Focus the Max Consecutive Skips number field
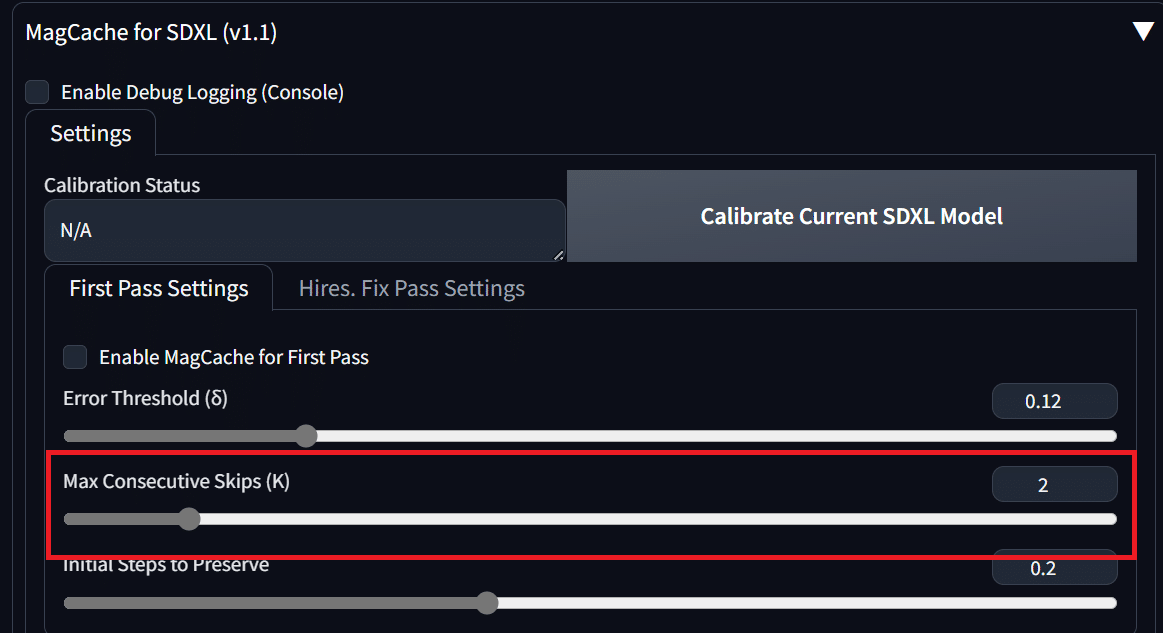Viewport: 1163px width, 633px height. [x=1054, y=485]
